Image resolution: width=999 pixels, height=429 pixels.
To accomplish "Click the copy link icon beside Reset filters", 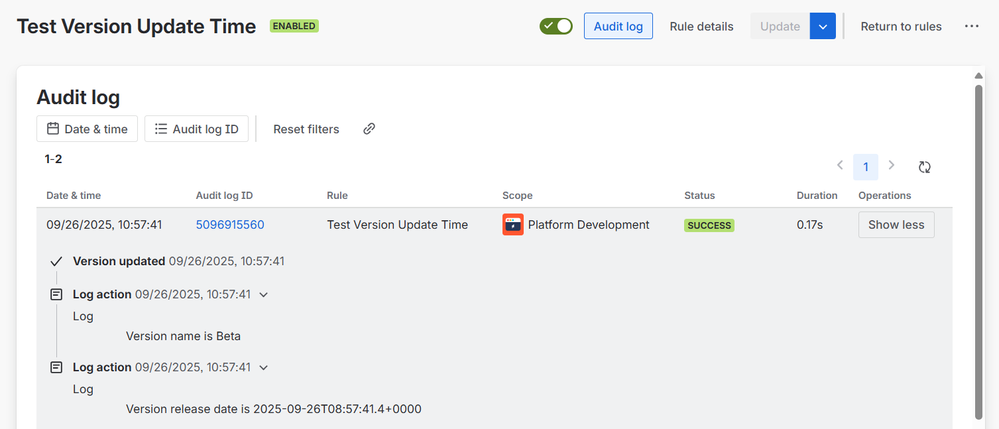I will [369, 129].
